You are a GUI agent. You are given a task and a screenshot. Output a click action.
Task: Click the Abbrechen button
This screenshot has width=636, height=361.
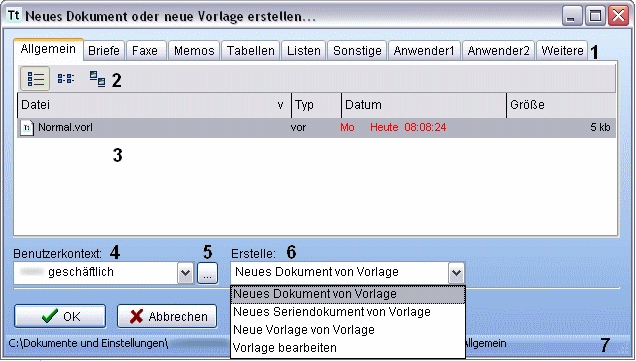(x=167, y=316)
